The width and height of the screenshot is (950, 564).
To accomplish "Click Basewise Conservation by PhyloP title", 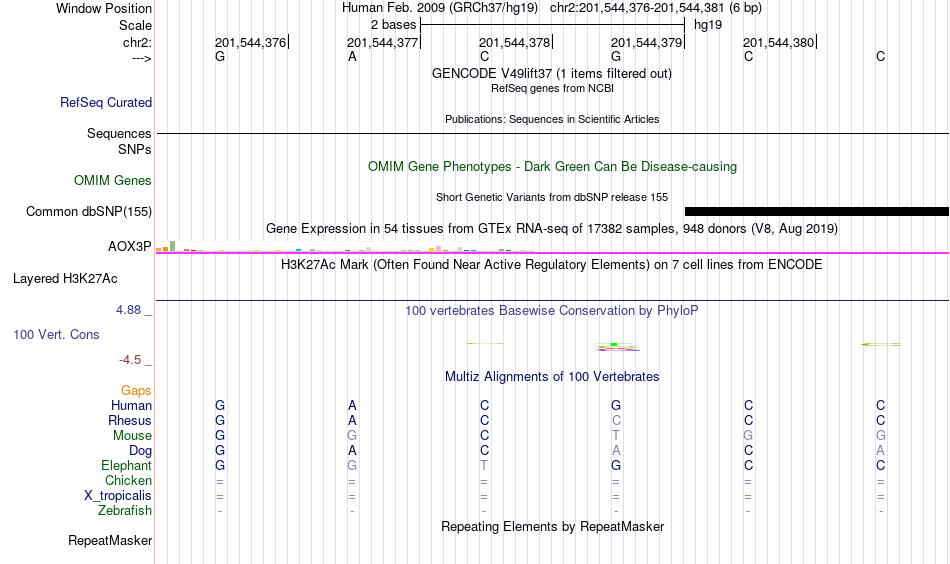I will [552, 311].
